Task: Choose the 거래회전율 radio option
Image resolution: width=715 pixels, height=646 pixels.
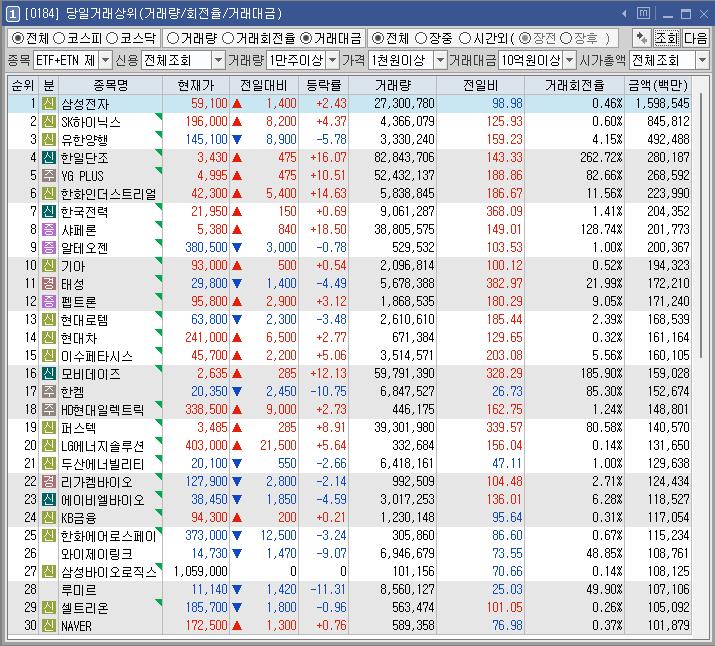Action: pos(228,38)
